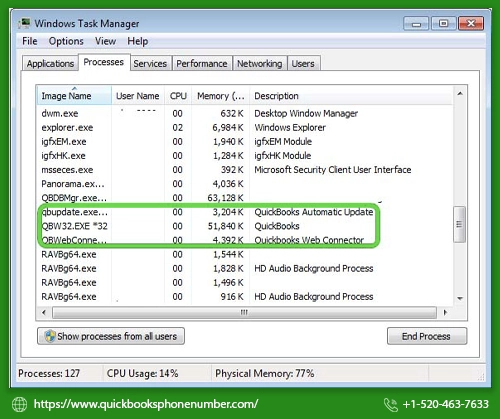
Task: Select the QBDBMgr.exe... process
Action: tap(244, 198)
